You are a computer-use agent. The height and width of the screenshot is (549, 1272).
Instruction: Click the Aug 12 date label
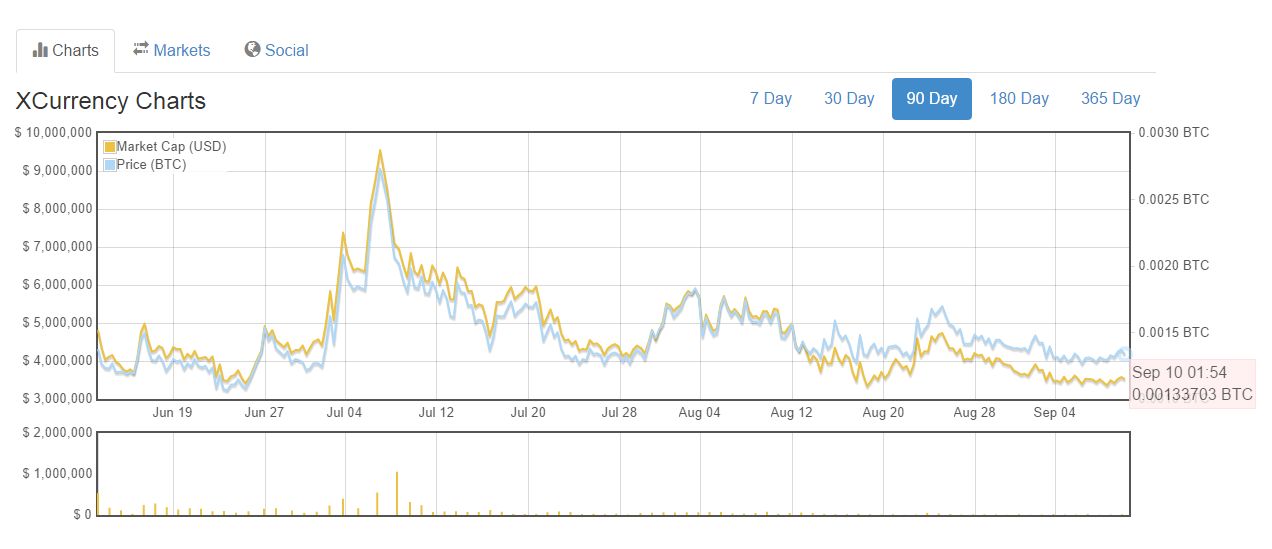791,412
